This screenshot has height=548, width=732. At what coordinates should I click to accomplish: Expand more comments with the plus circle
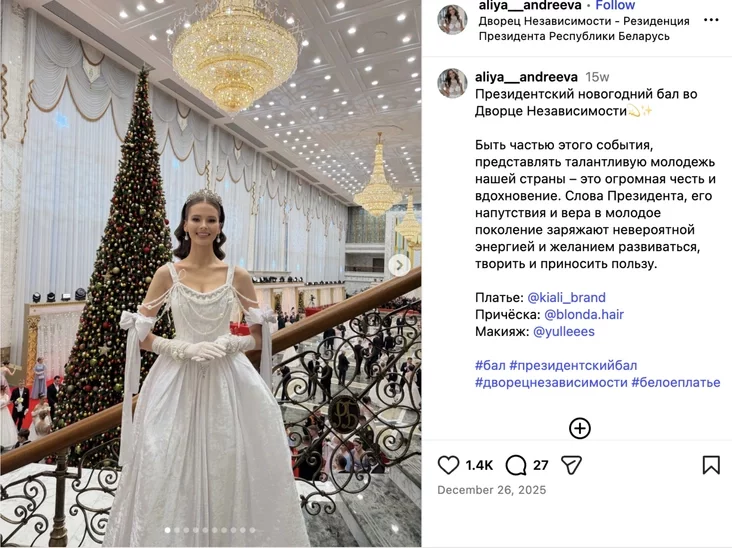point(580,428)
